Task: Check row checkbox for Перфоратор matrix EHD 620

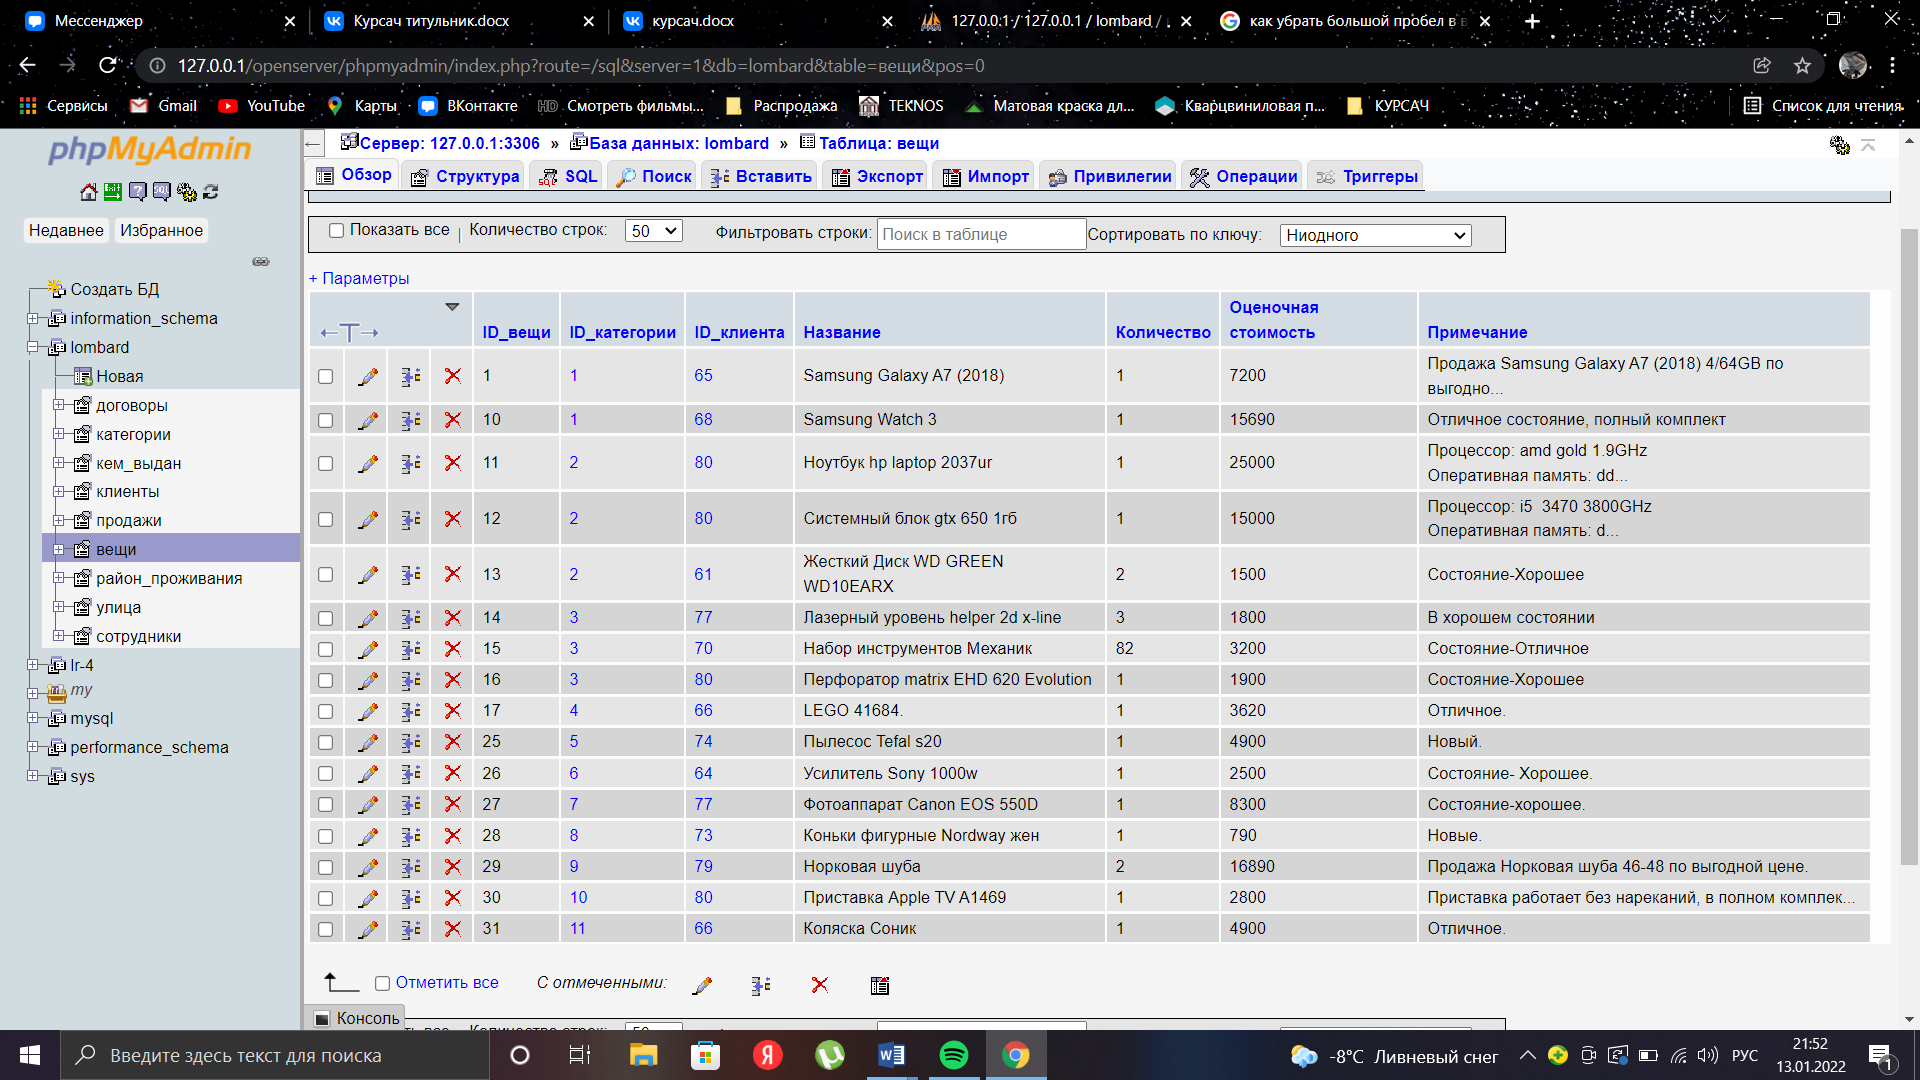Action: click(325, 680)
